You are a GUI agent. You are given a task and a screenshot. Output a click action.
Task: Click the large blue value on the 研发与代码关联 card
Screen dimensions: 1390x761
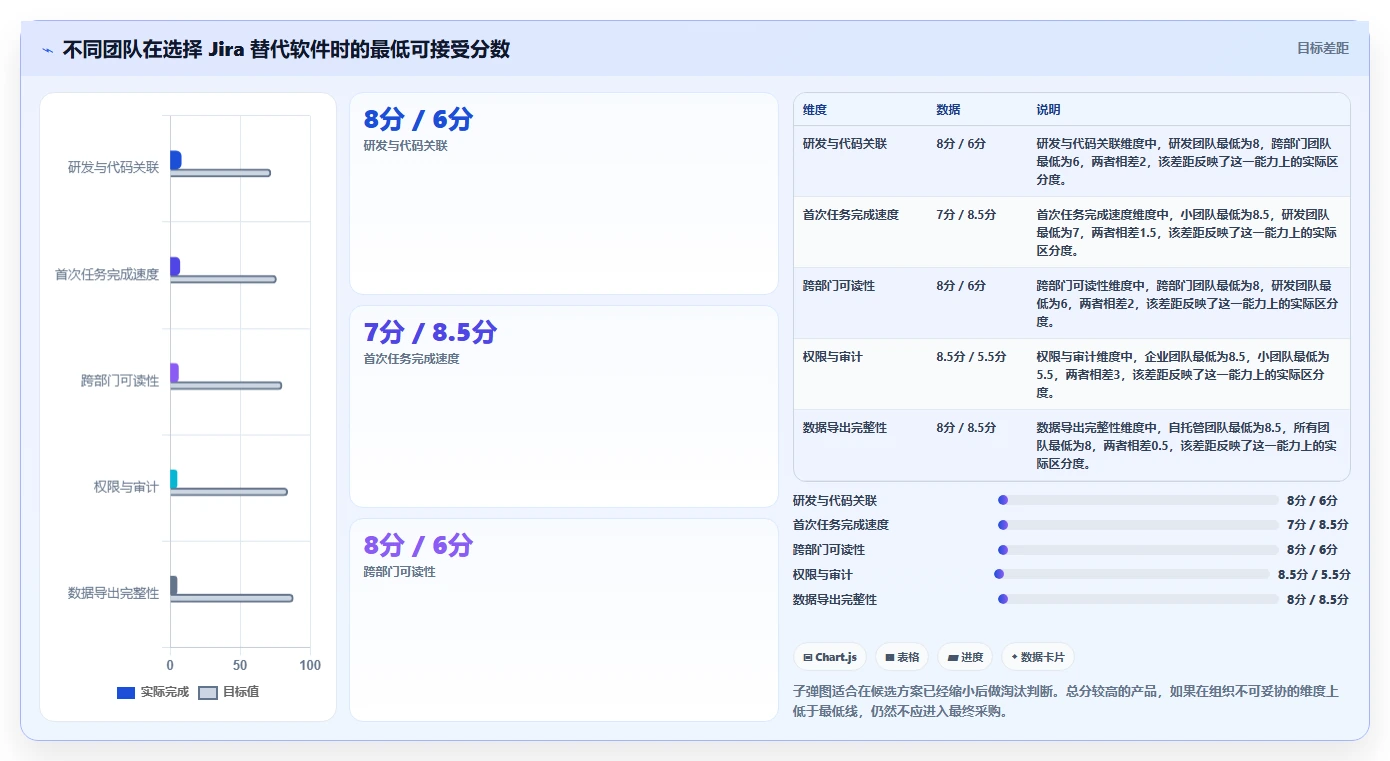(x=418, y=120)
